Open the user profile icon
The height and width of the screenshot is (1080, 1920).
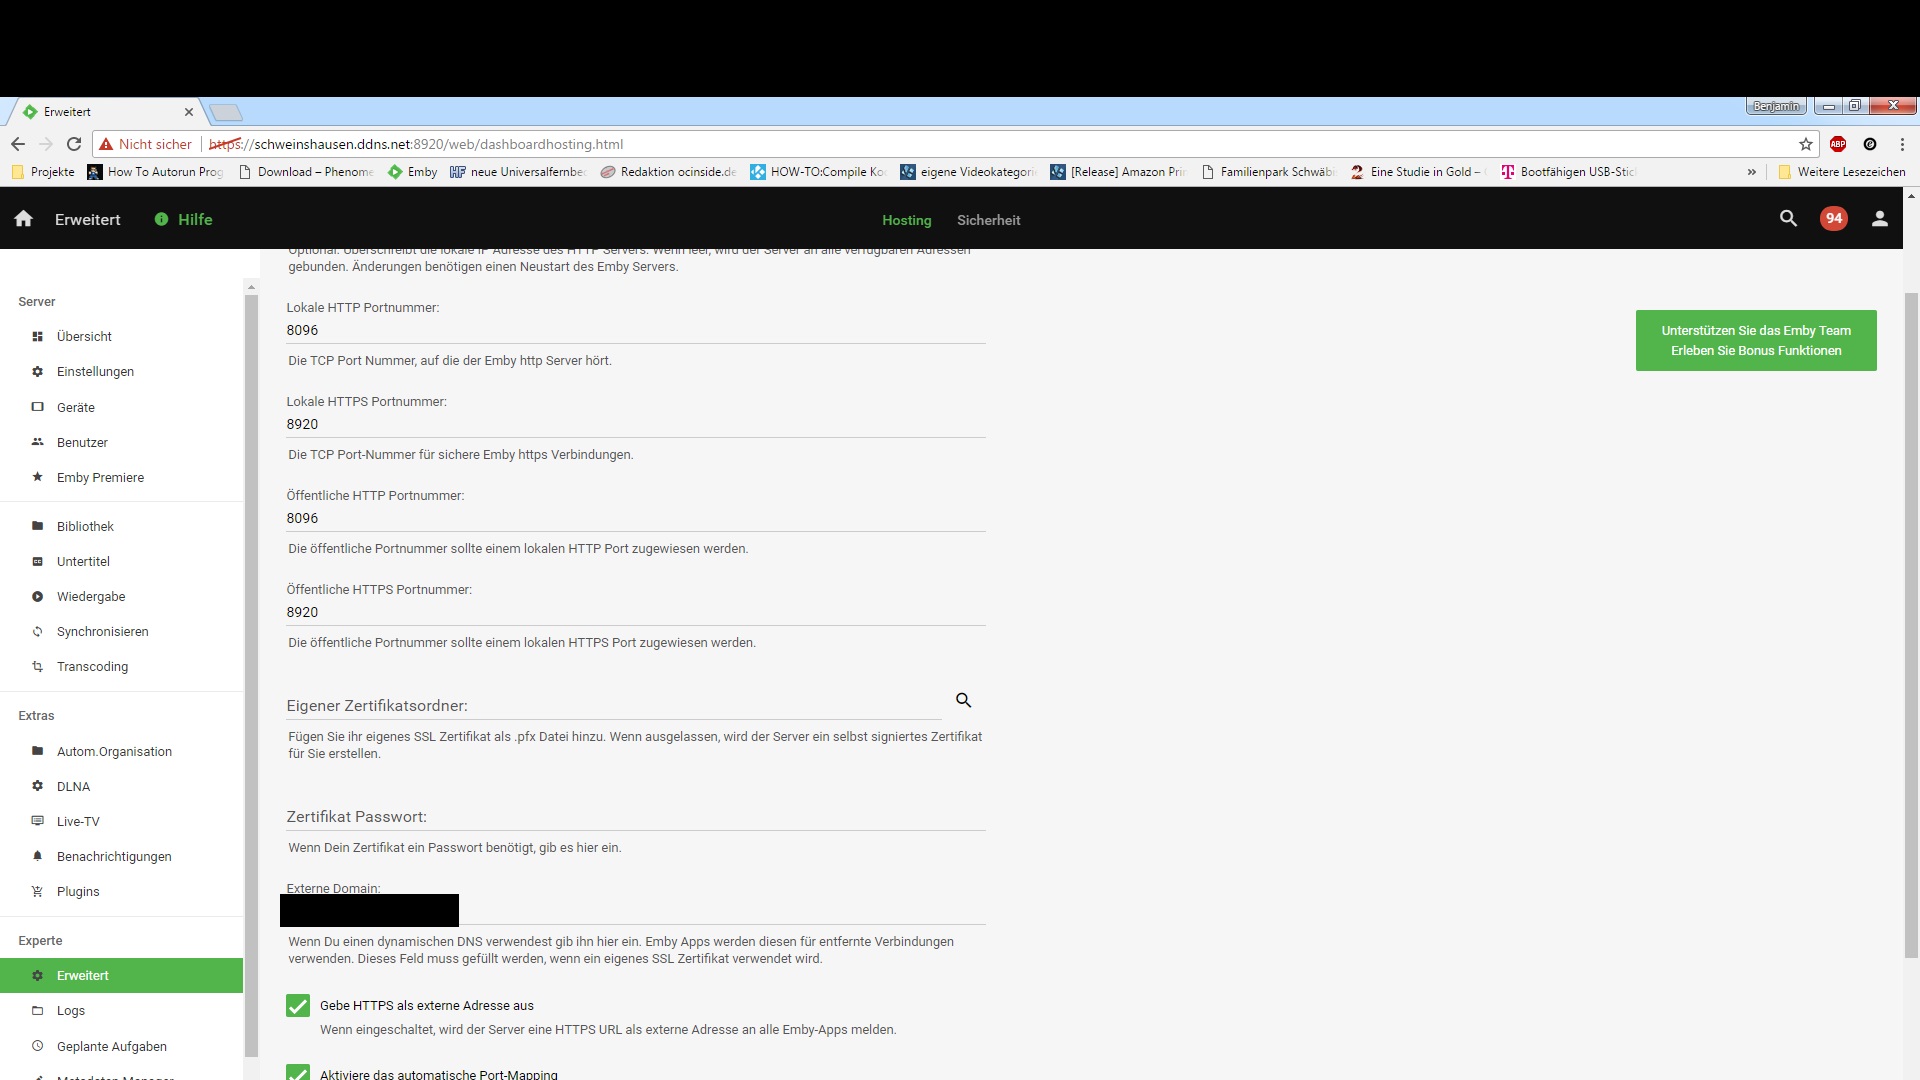(1880, 218)
